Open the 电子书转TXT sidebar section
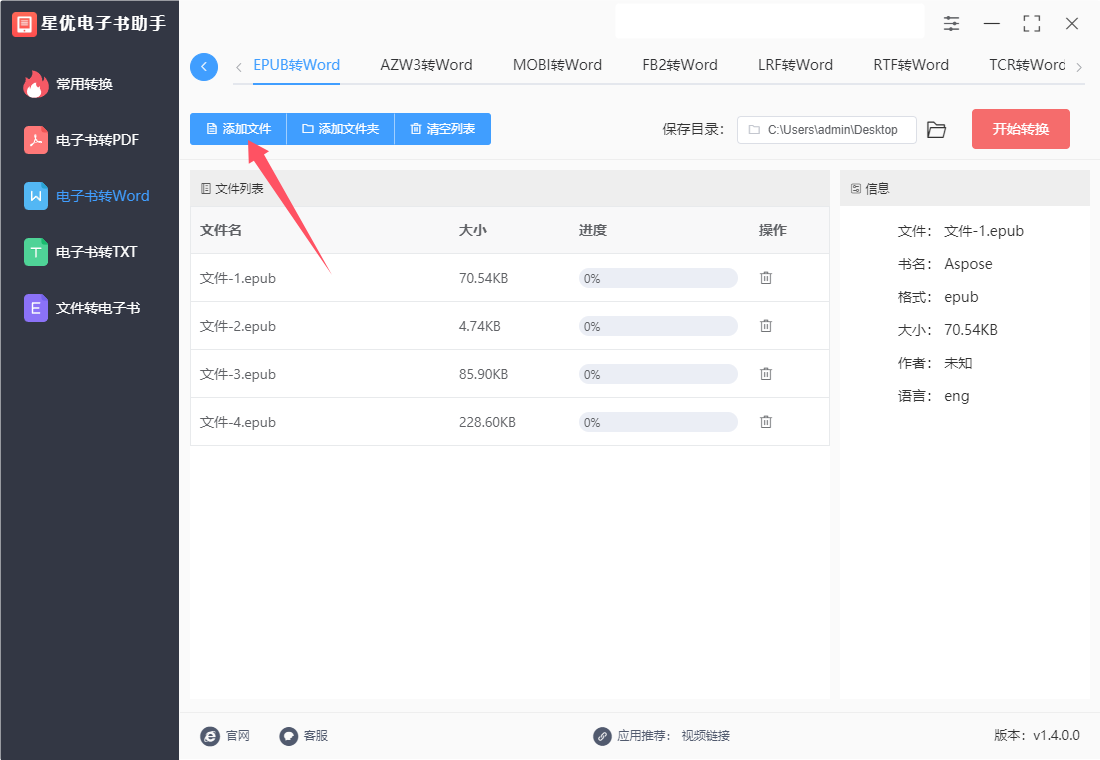The height and width of the screenshot is (760, 1100). 97,252
